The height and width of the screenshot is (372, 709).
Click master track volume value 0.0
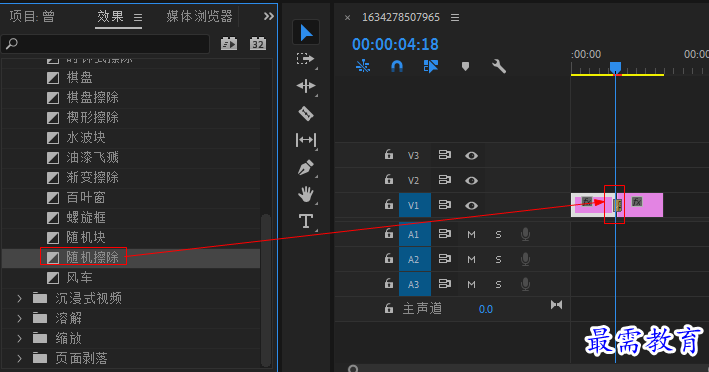[x=486, y=309]
